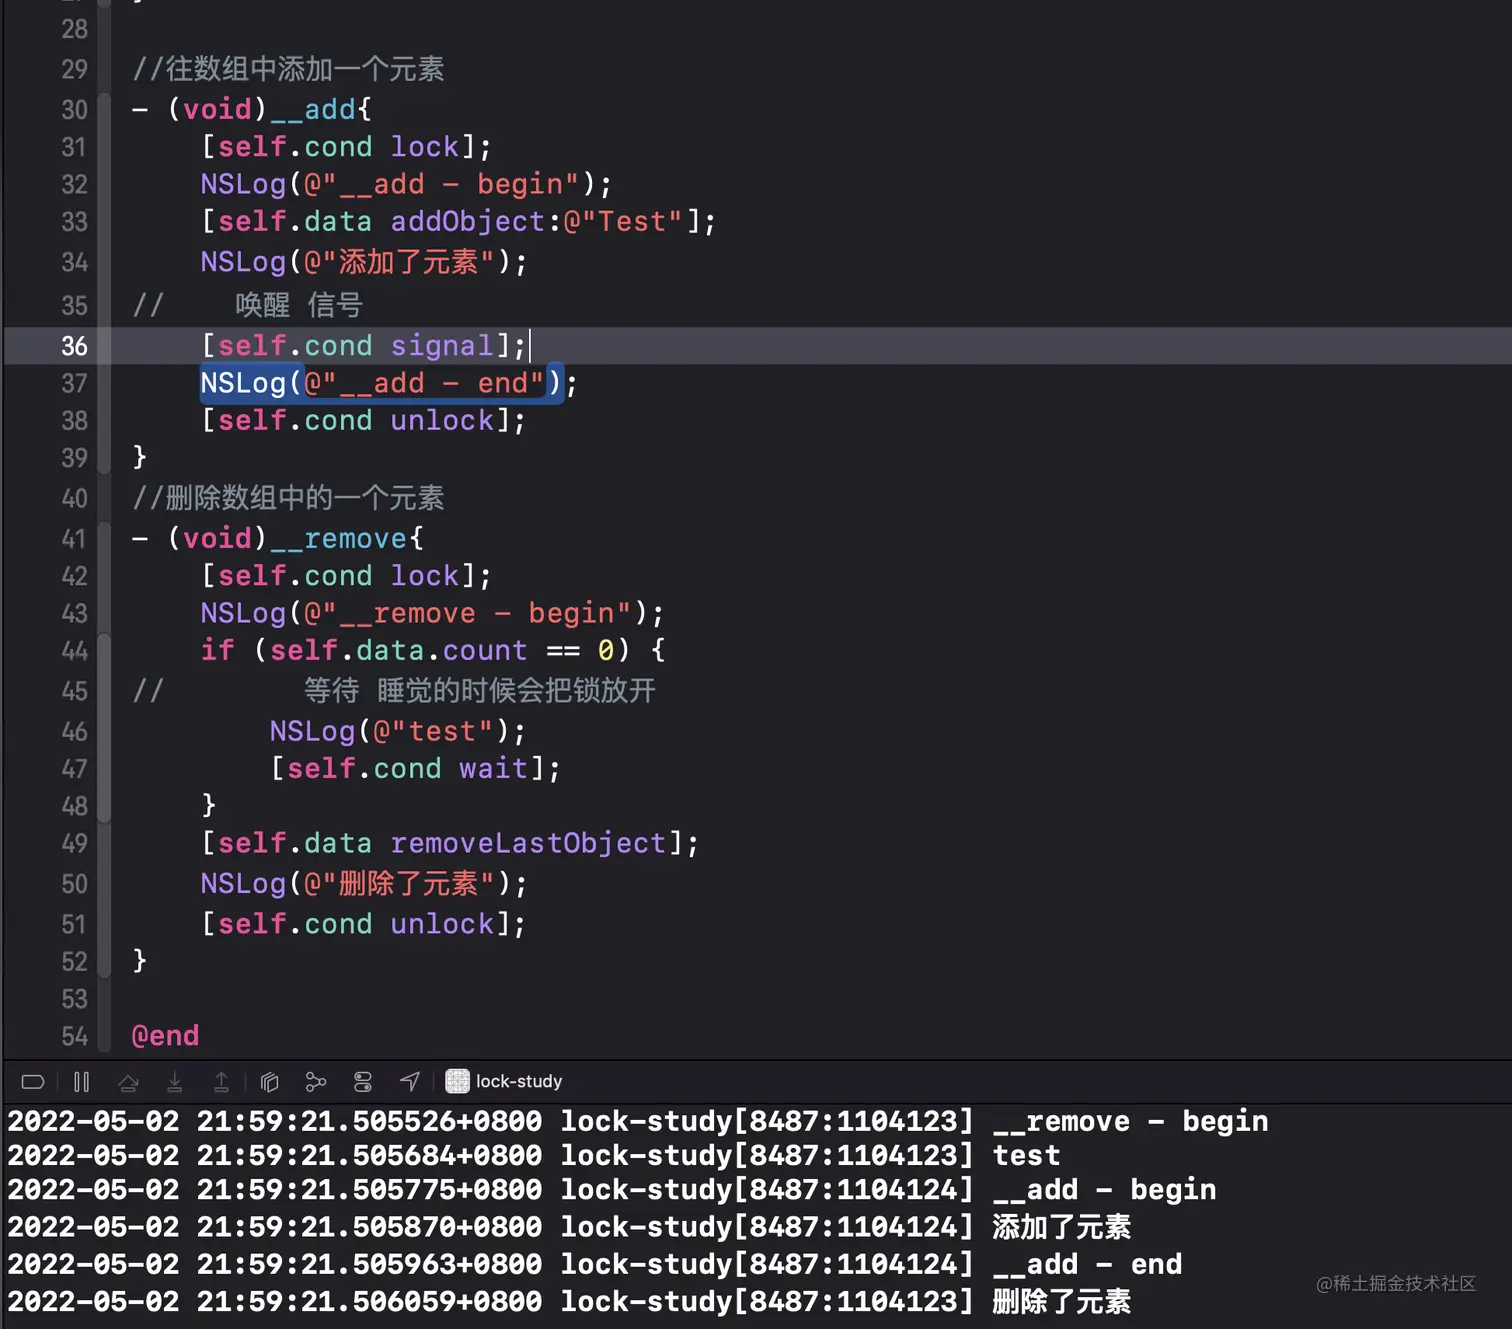Viewport: 1512px width, 1329px height.
Task: Click line number 36 in the gutter
Action: pos(75,346)
